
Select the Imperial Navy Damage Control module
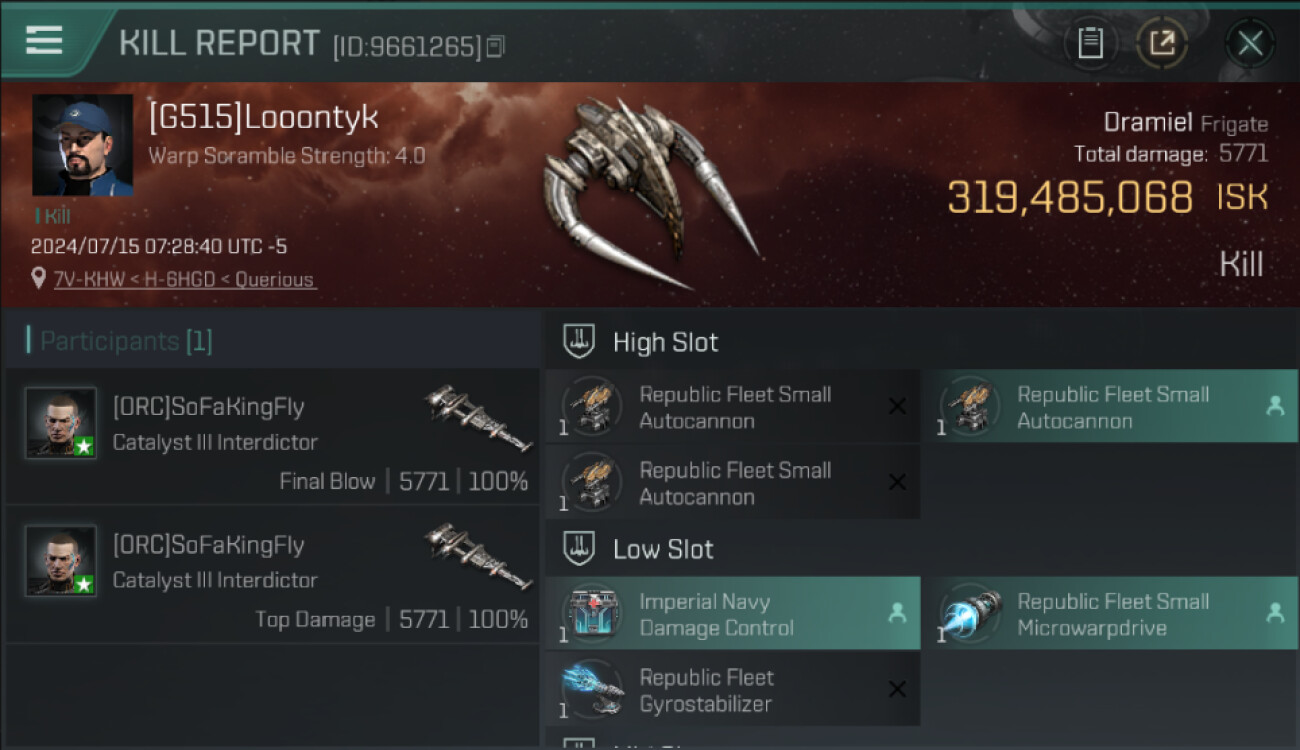pos(733,614)
